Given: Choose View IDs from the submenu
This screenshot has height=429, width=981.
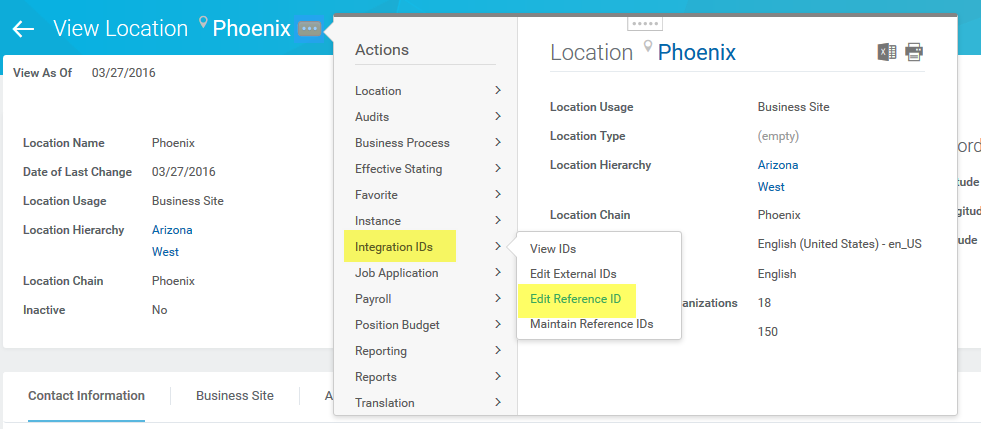Looking at the screenshot, I should pos(553,249).
